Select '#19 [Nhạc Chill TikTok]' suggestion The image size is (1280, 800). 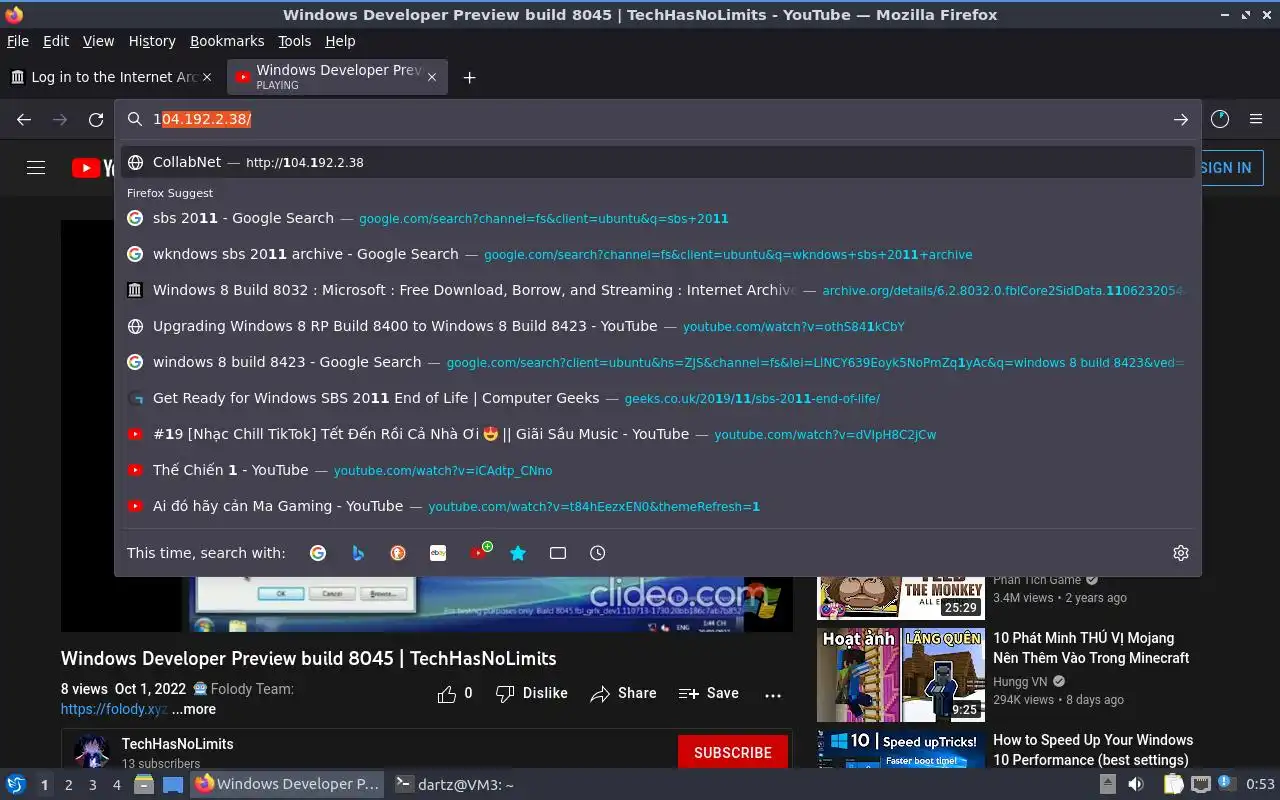click(x=658, y=434)
